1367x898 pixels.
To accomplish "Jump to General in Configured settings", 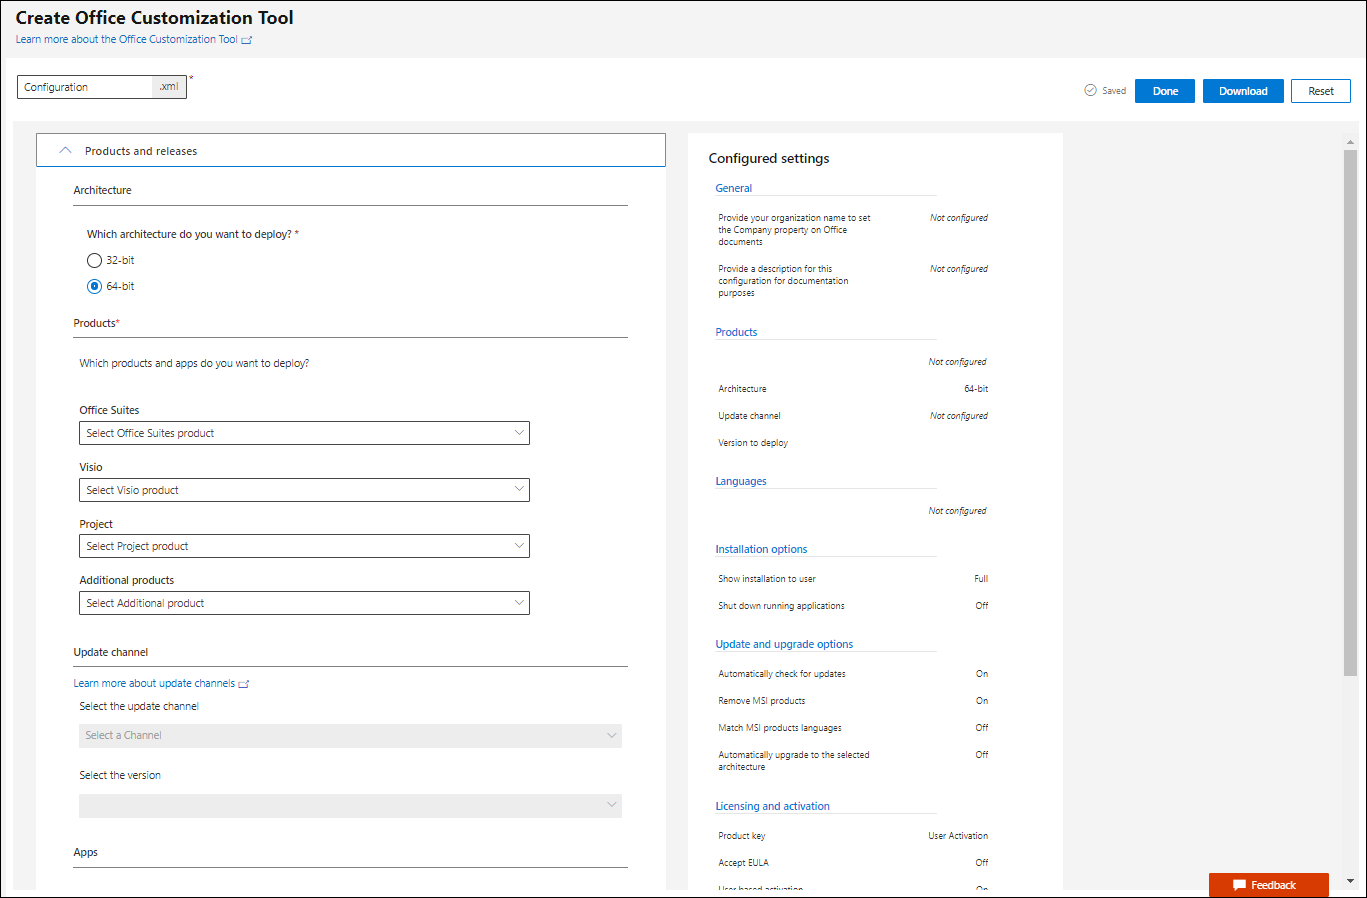I will pyautogui.click(x=733, y=188).
